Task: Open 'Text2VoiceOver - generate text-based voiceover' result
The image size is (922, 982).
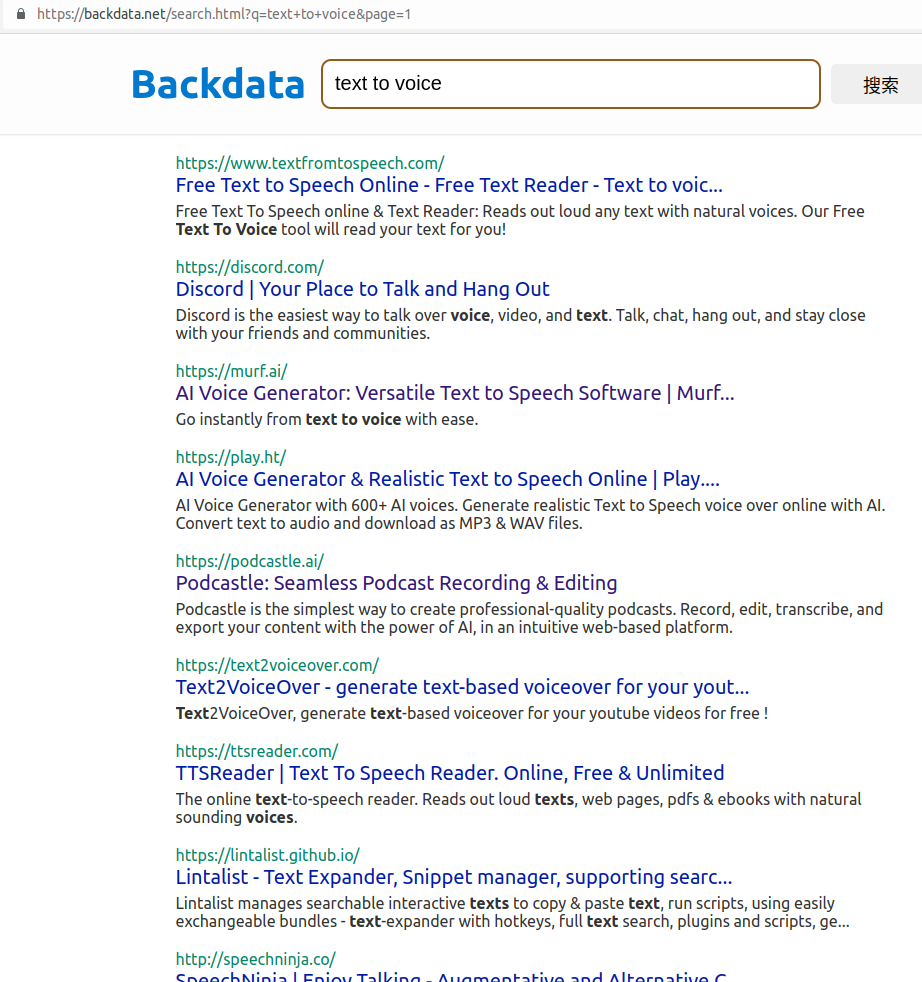Action: (462, 687)
